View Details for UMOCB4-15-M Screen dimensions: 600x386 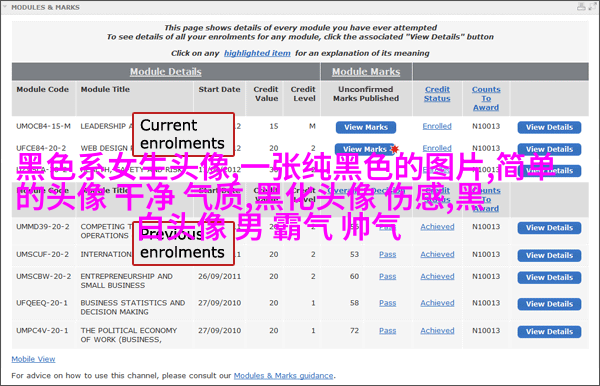tap(549, 127)
